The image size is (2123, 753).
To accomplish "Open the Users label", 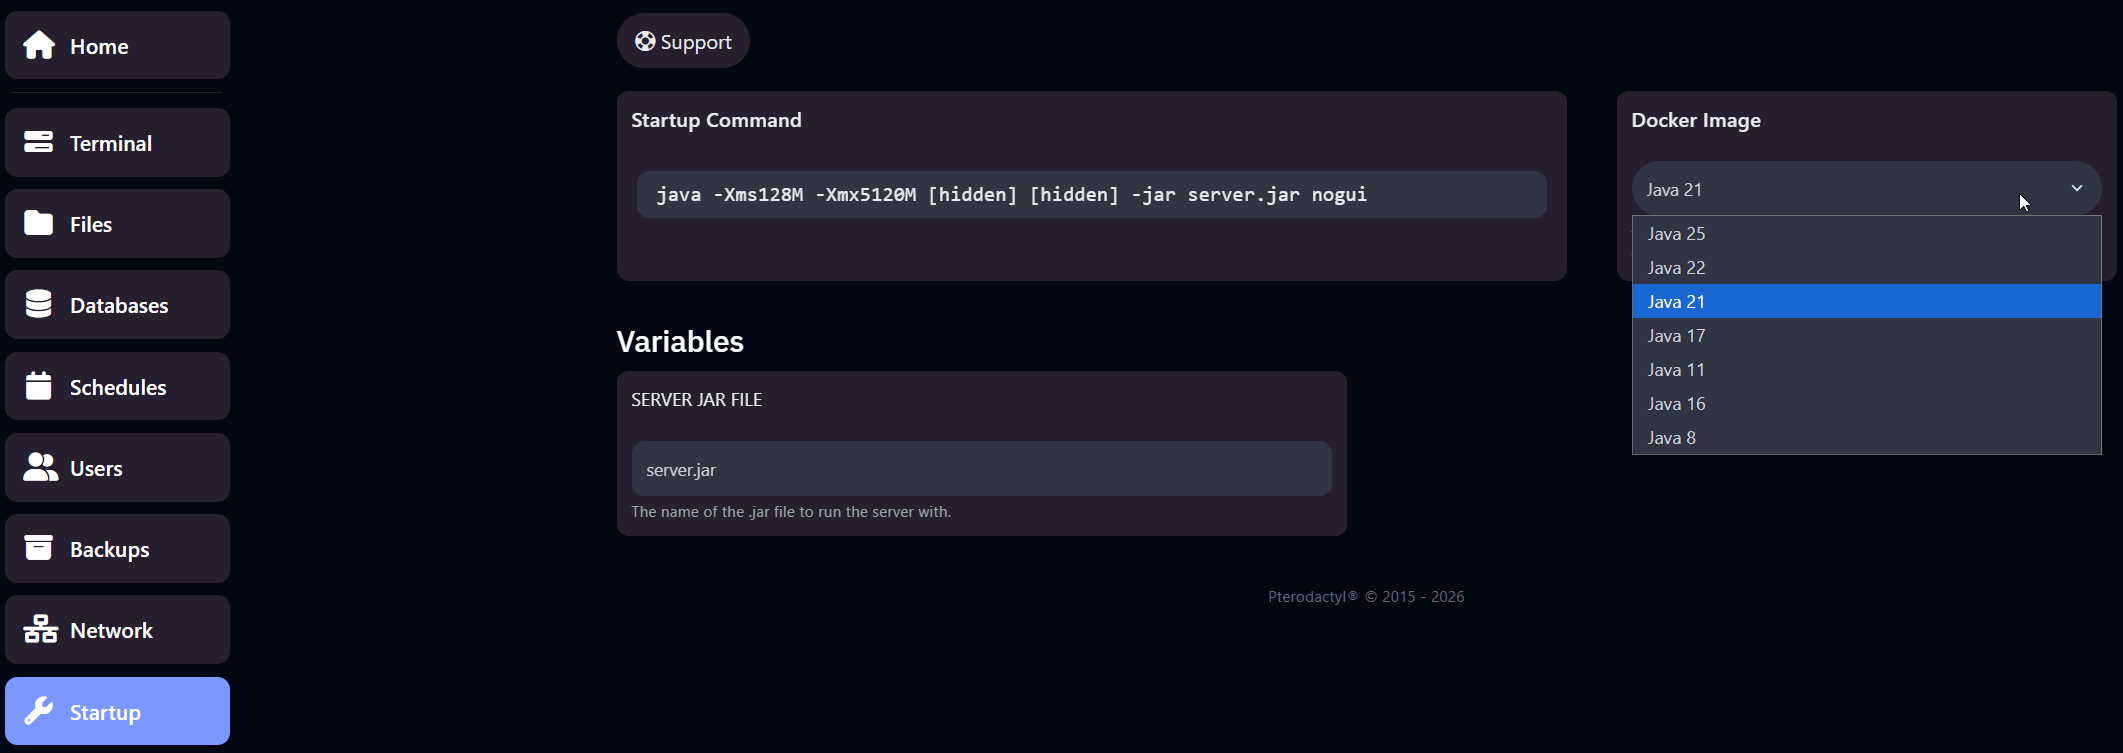I will [96, 468].
